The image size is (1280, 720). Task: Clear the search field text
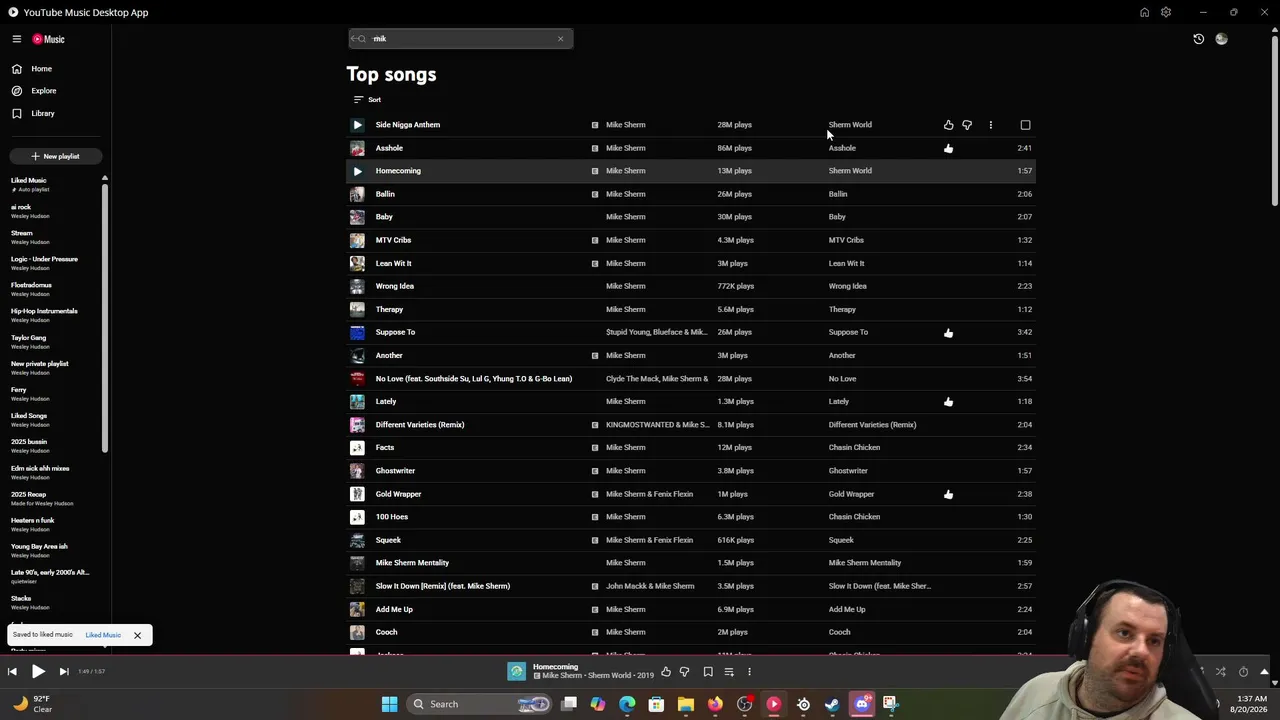[x=560, y=39]
